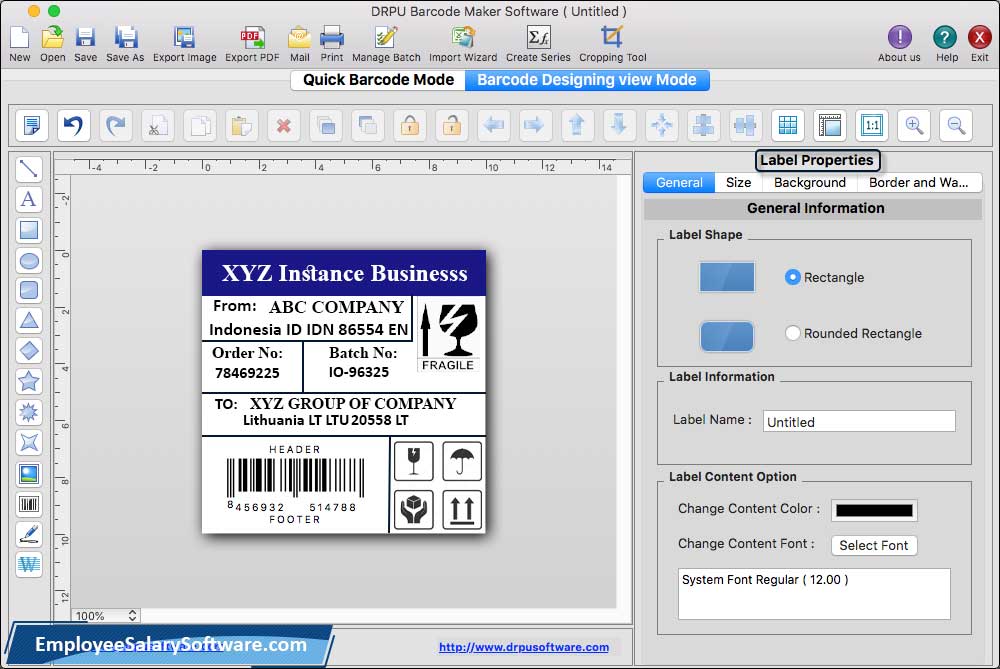
Task: Click the Paste clipboard icon
Action: (242, 125)
